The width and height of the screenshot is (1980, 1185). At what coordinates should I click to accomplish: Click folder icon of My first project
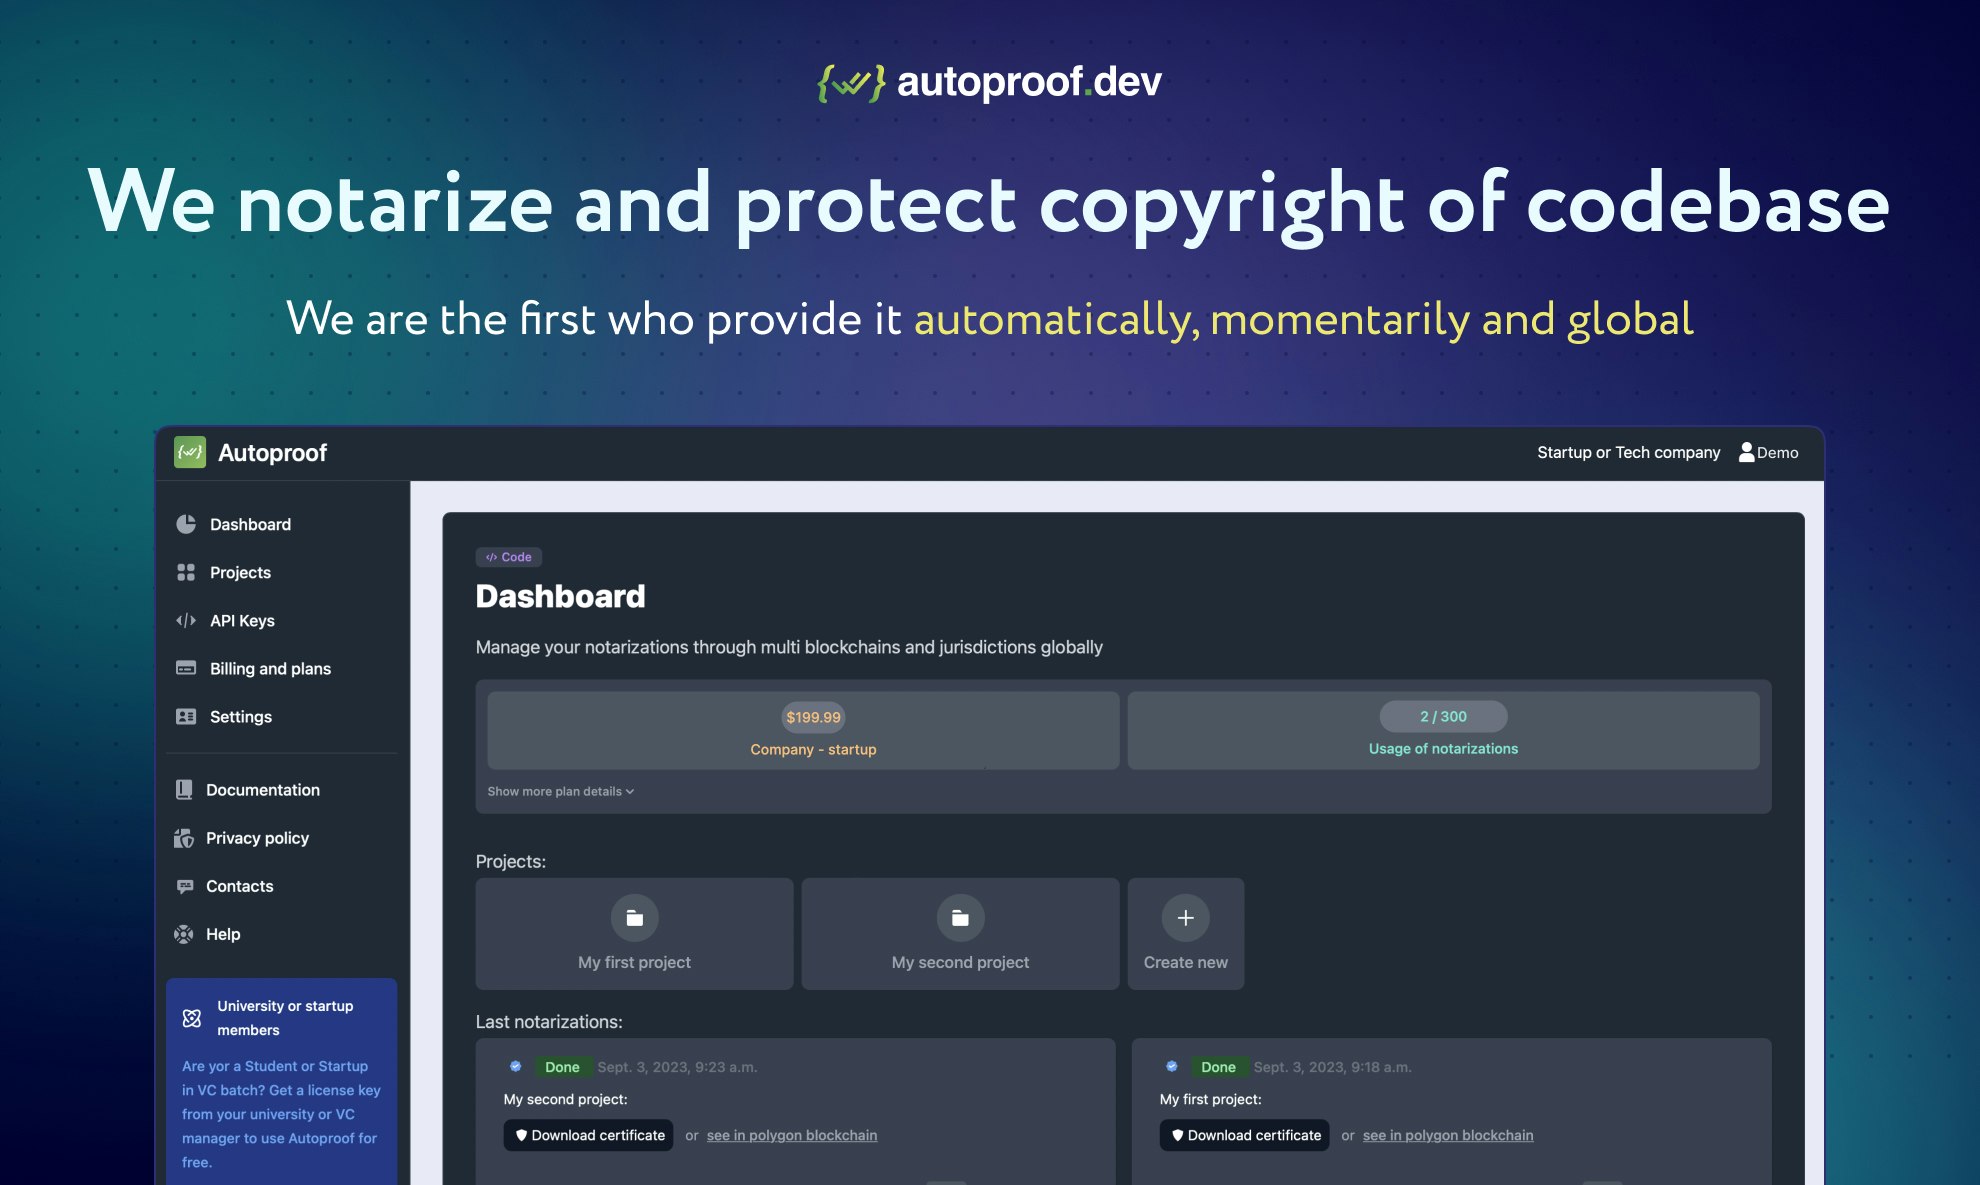coord(634,918)
